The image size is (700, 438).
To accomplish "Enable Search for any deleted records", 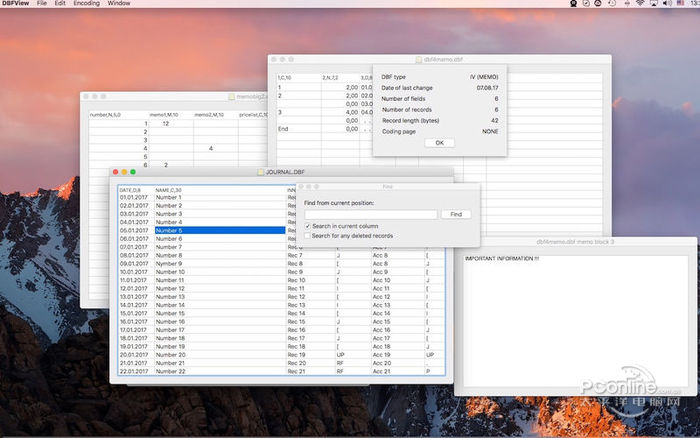I will tap(307, 236).
